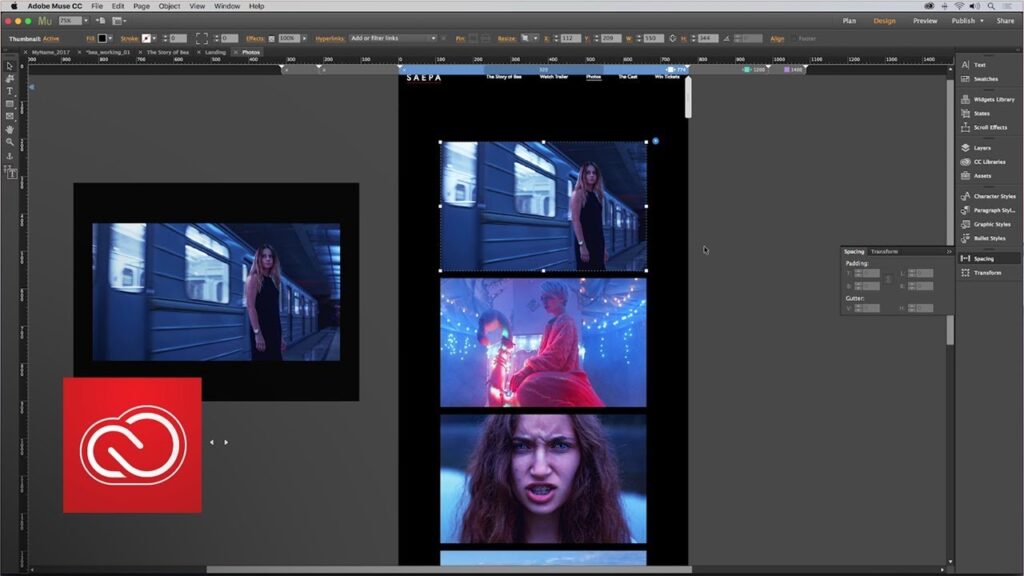Select the Selection arrow tool
This screenshot has height=576, width=1024.
pos(10,66)
